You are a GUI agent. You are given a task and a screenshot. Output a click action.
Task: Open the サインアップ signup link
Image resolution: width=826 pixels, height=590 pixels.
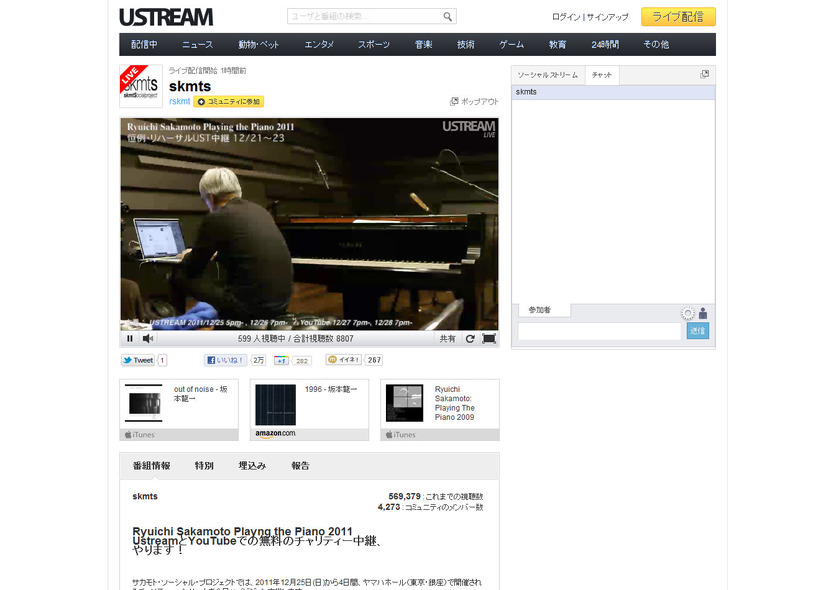click(607, 17)
